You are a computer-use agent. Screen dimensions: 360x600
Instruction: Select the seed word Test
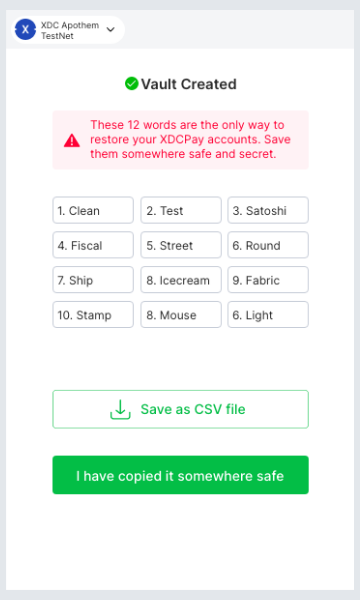point(181,210)
